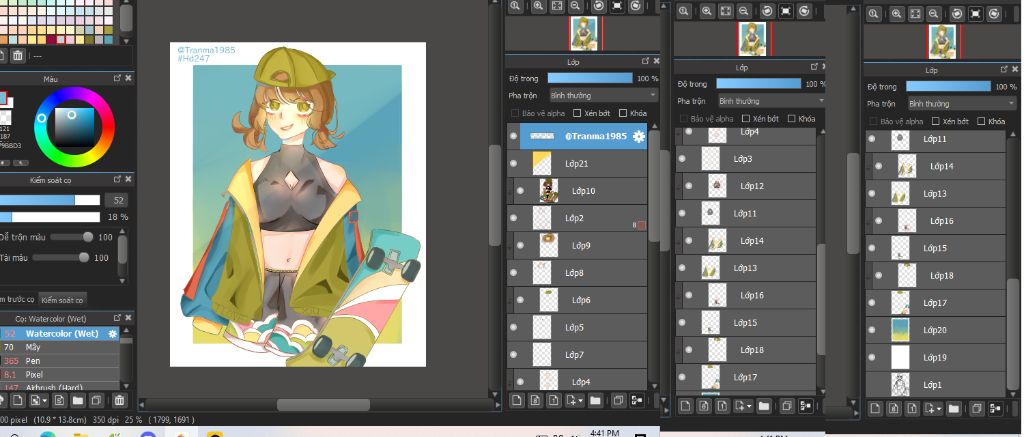Delete brush trash icon in brush panel
Viewport: 1024px width, 437px height.
point(119,400)
